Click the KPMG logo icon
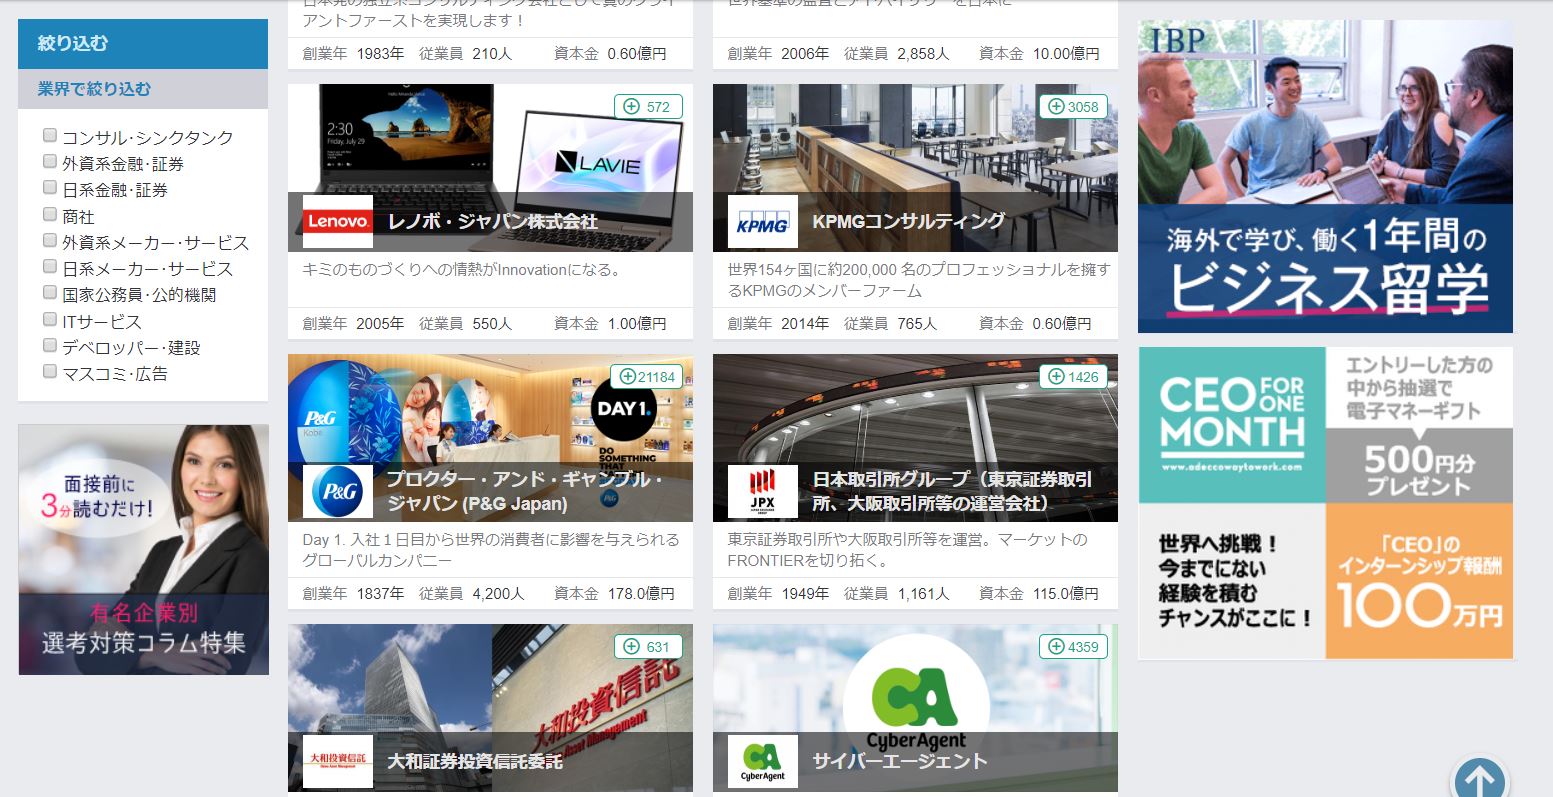This screenshot has height=797, width=1553. [762, 222]
